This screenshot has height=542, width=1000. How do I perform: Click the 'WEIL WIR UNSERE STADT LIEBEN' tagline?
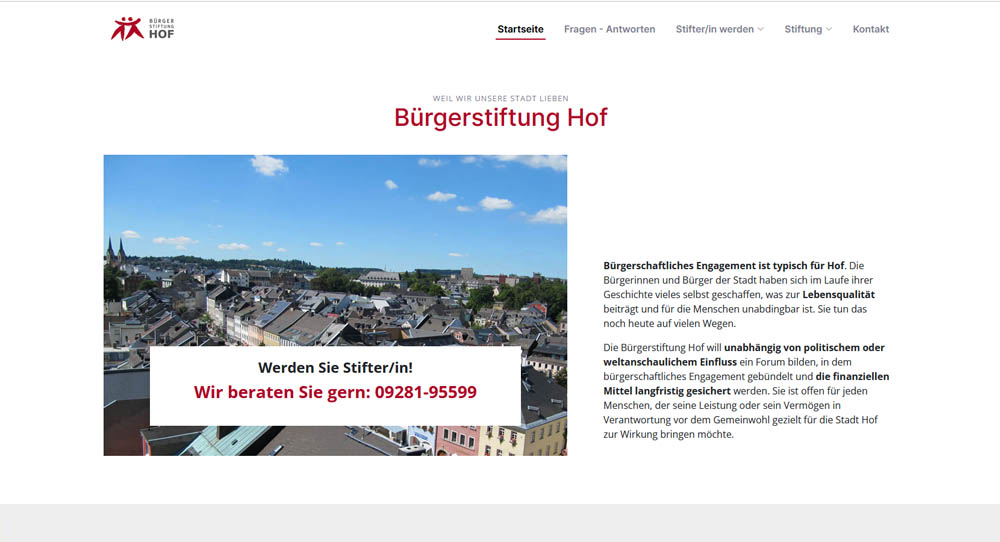tap(501, 98)
